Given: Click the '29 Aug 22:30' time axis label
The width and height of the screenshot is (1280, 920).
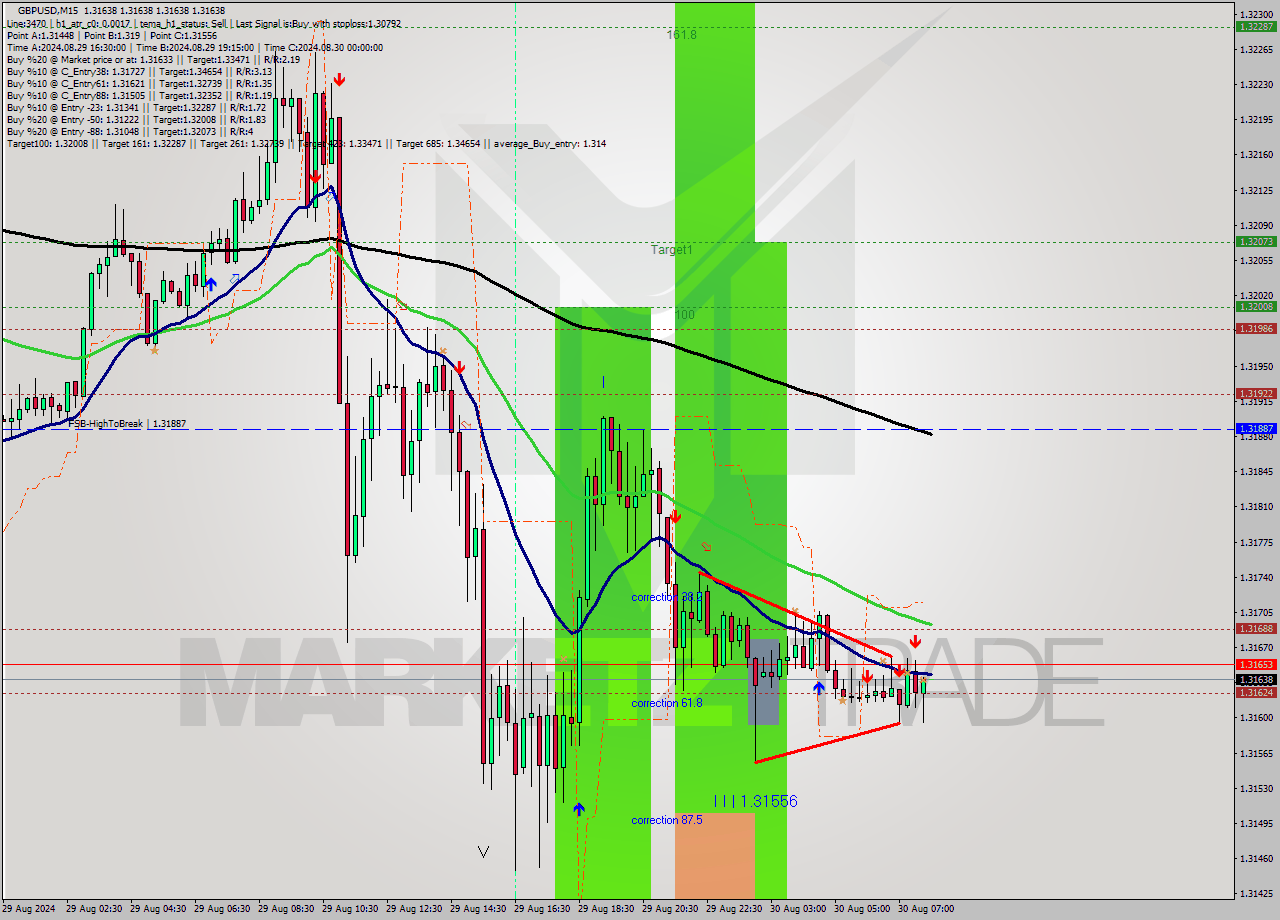Looking at the screenshot, I should 735,909.
